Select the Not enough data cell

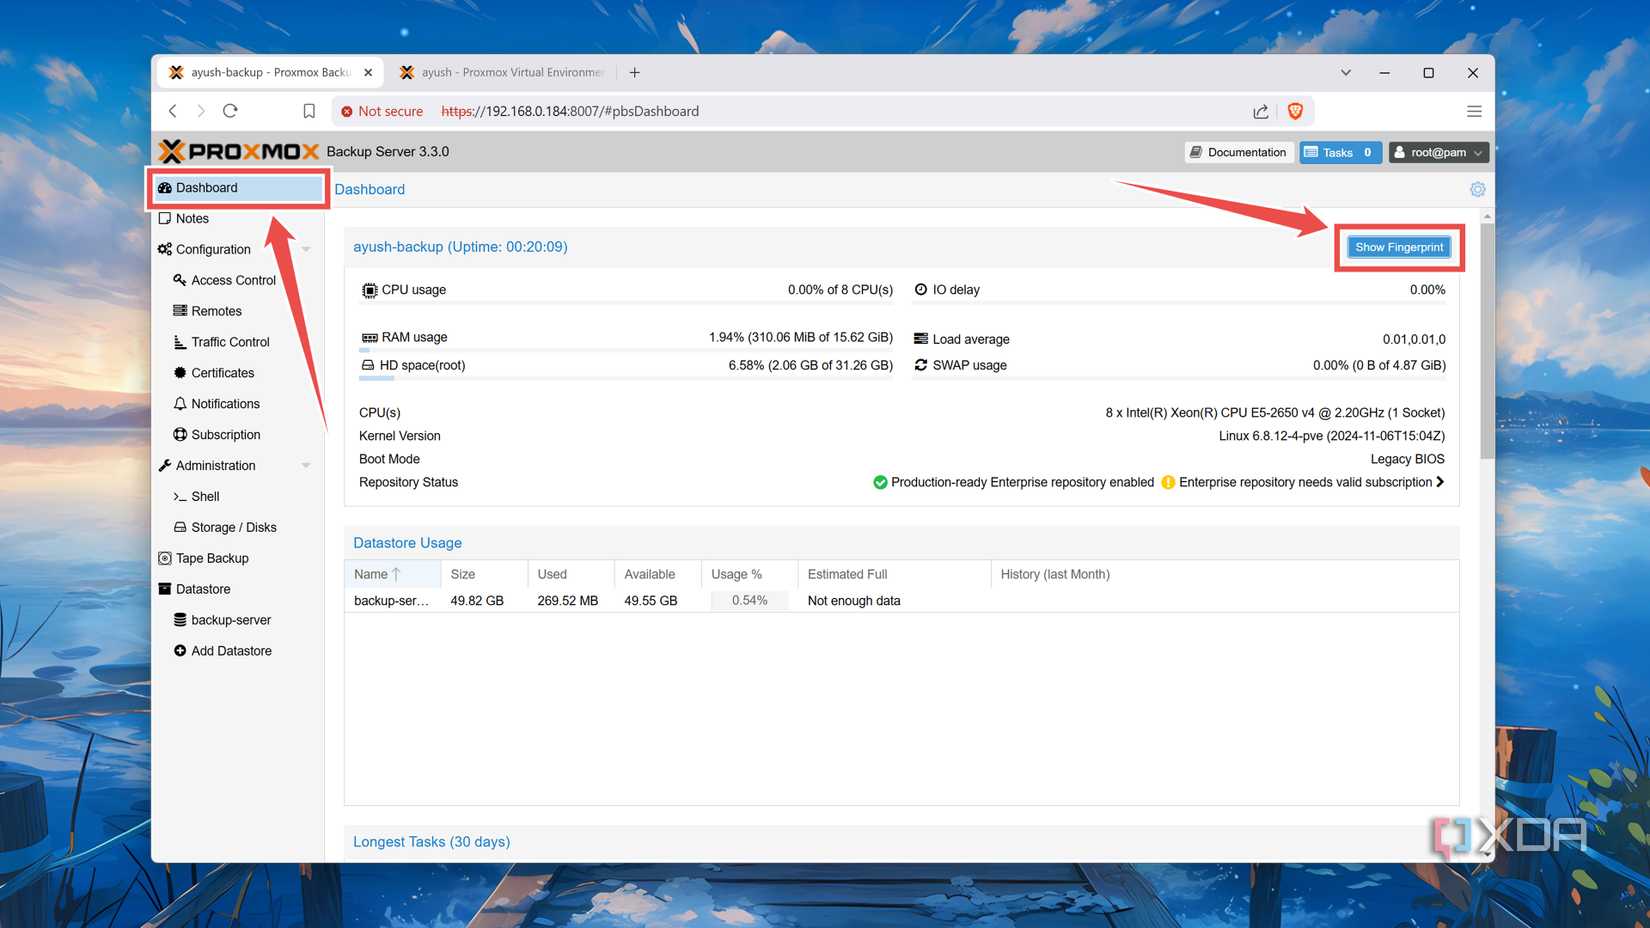coord(854,601)
